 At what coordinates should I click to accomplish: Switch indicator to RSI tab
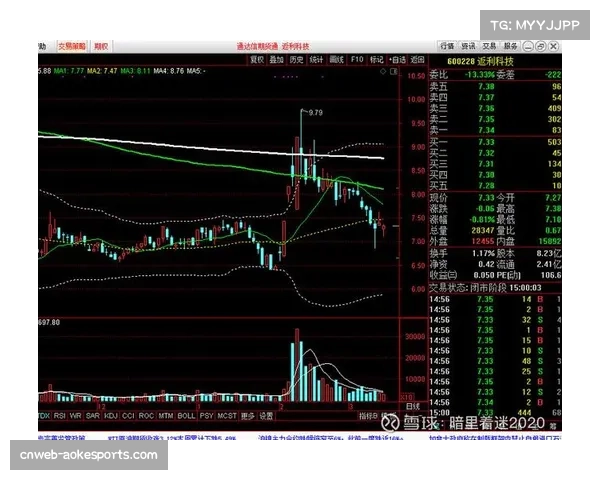pyautogui.click(x=59, y=415)
